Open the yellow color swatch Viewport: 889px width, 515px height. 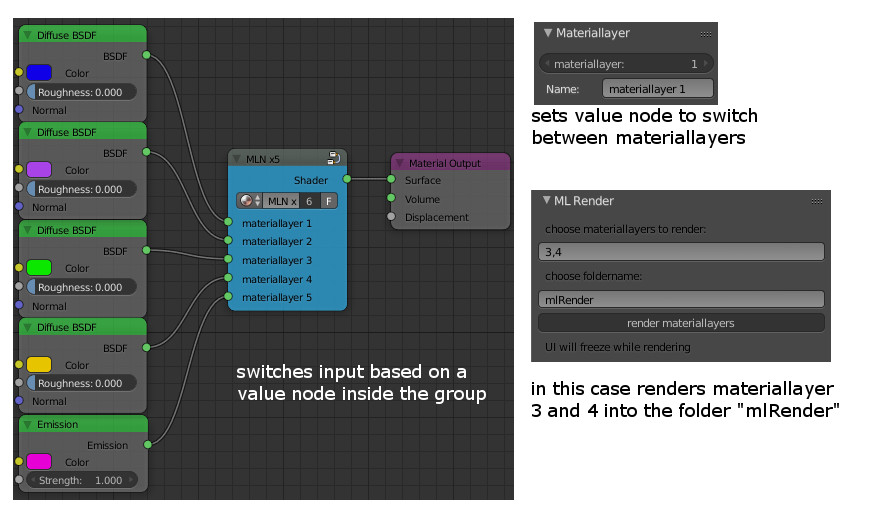tap(39, 365)
